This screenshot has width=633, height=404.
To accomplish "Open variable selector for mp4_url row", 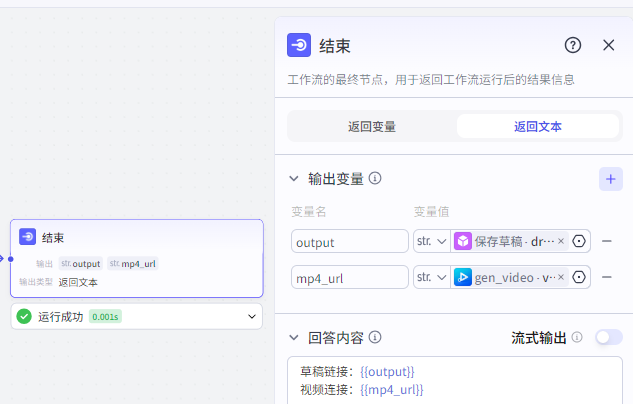I will click(579, 277).
